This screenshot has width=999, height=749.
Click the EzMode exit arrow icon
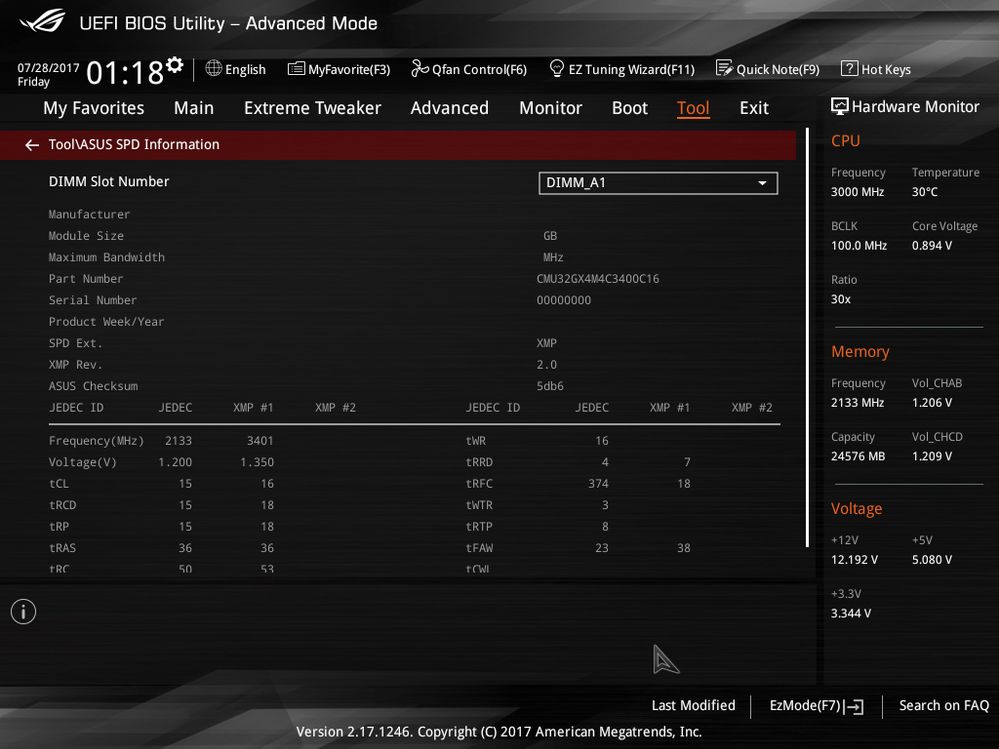pyautogui.click(x=854, y=706)
